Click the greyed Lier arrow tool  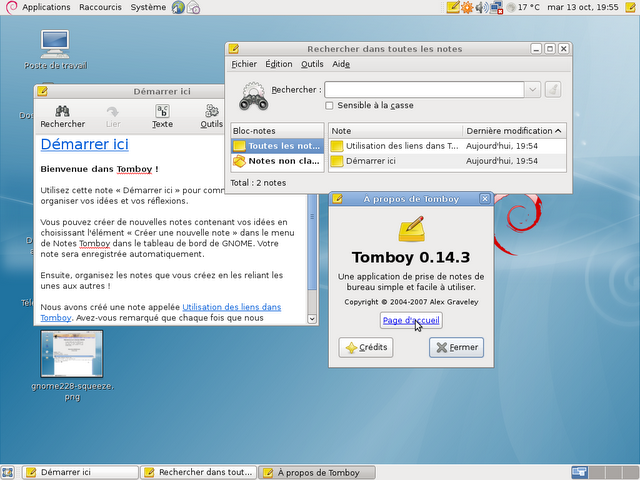point(113,117)
